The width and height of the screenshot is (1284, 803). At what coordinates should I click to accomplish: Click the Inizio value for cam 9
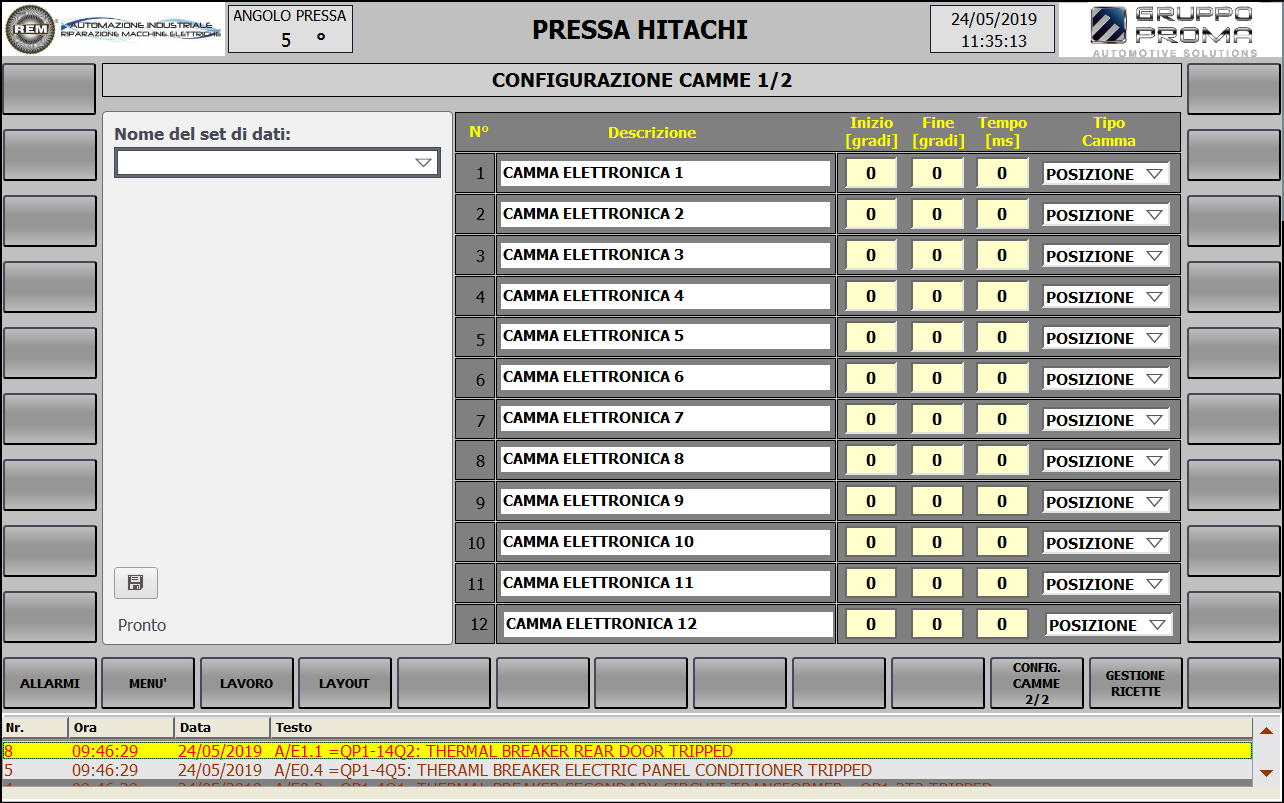[x=871, y=501]
